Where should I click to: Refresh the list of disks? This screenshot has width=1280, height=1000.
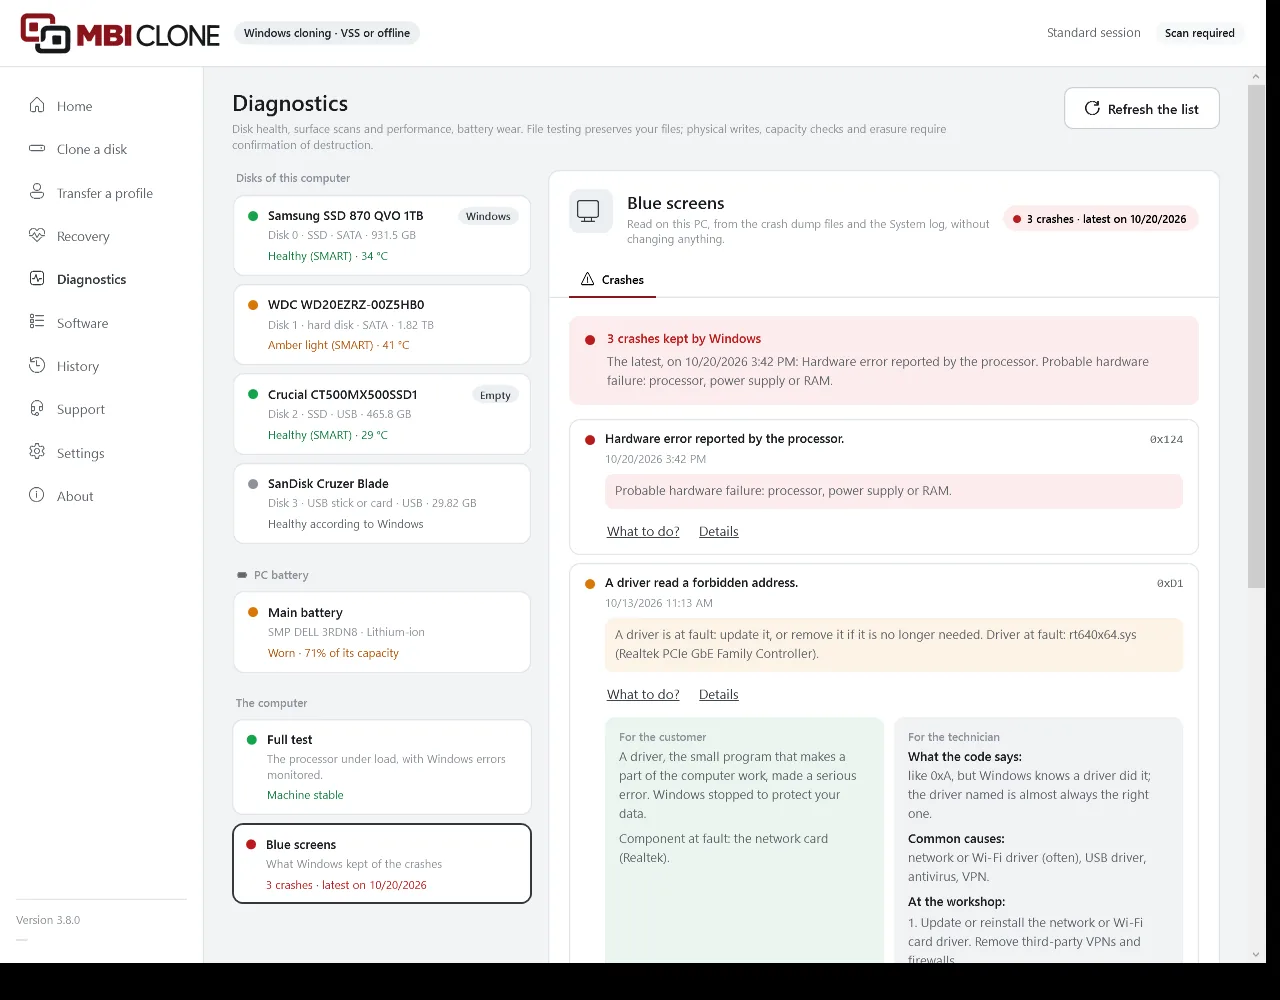tap(1142, 109)
